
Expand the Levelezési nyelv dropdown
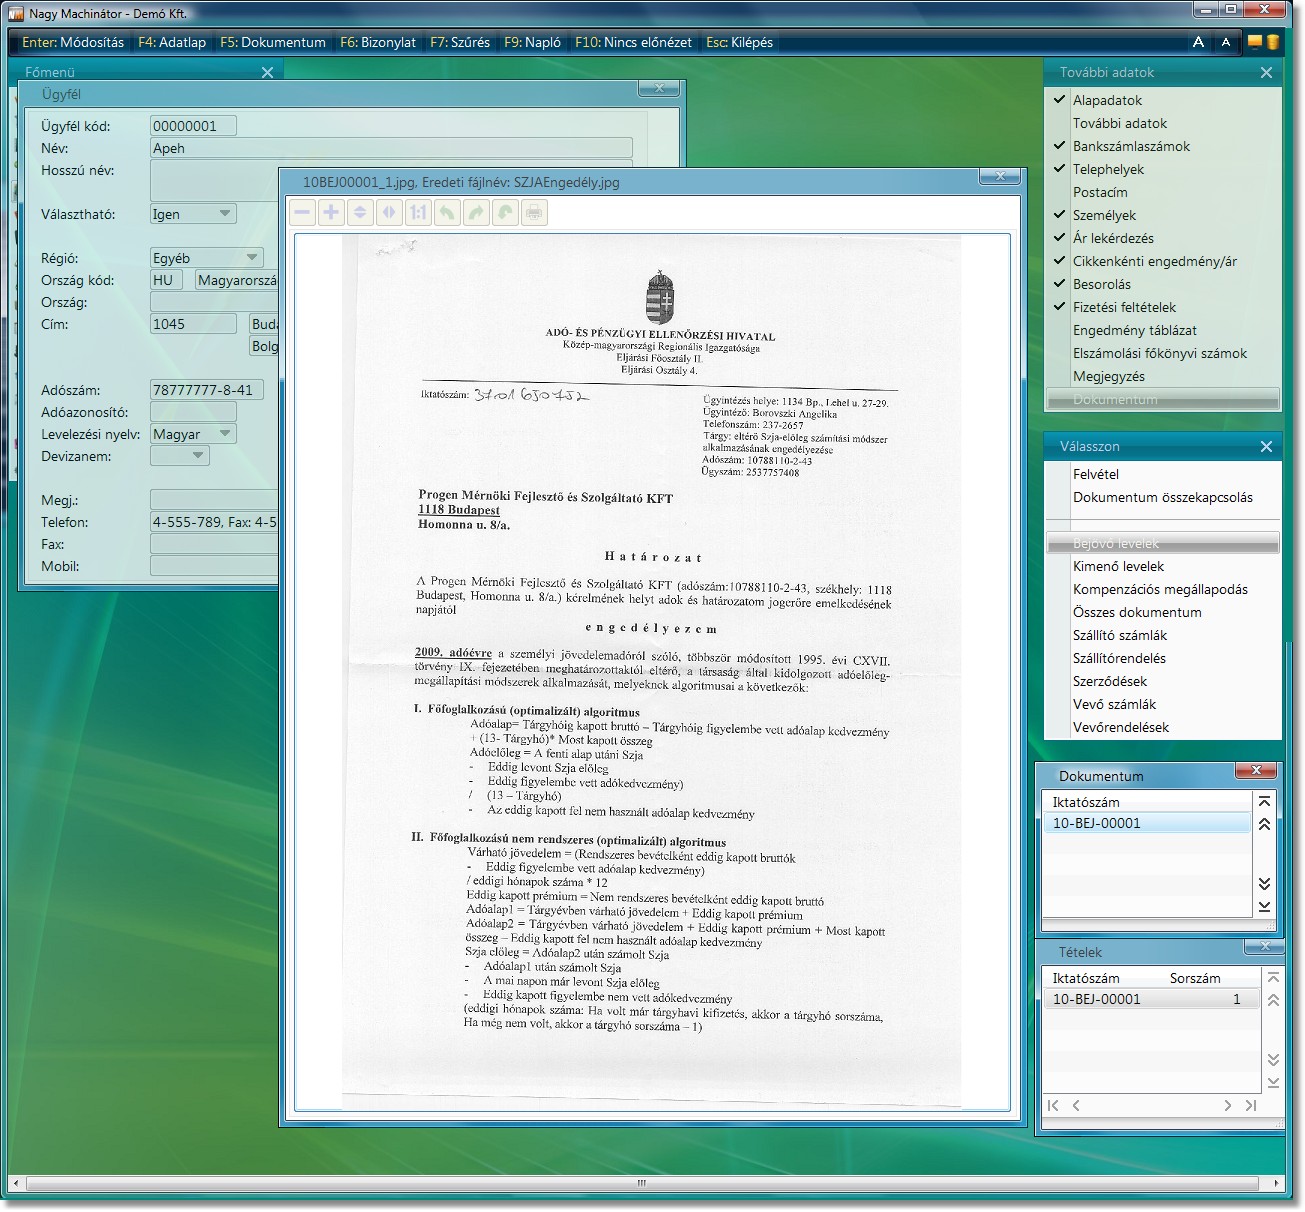(x=225, y=434)
